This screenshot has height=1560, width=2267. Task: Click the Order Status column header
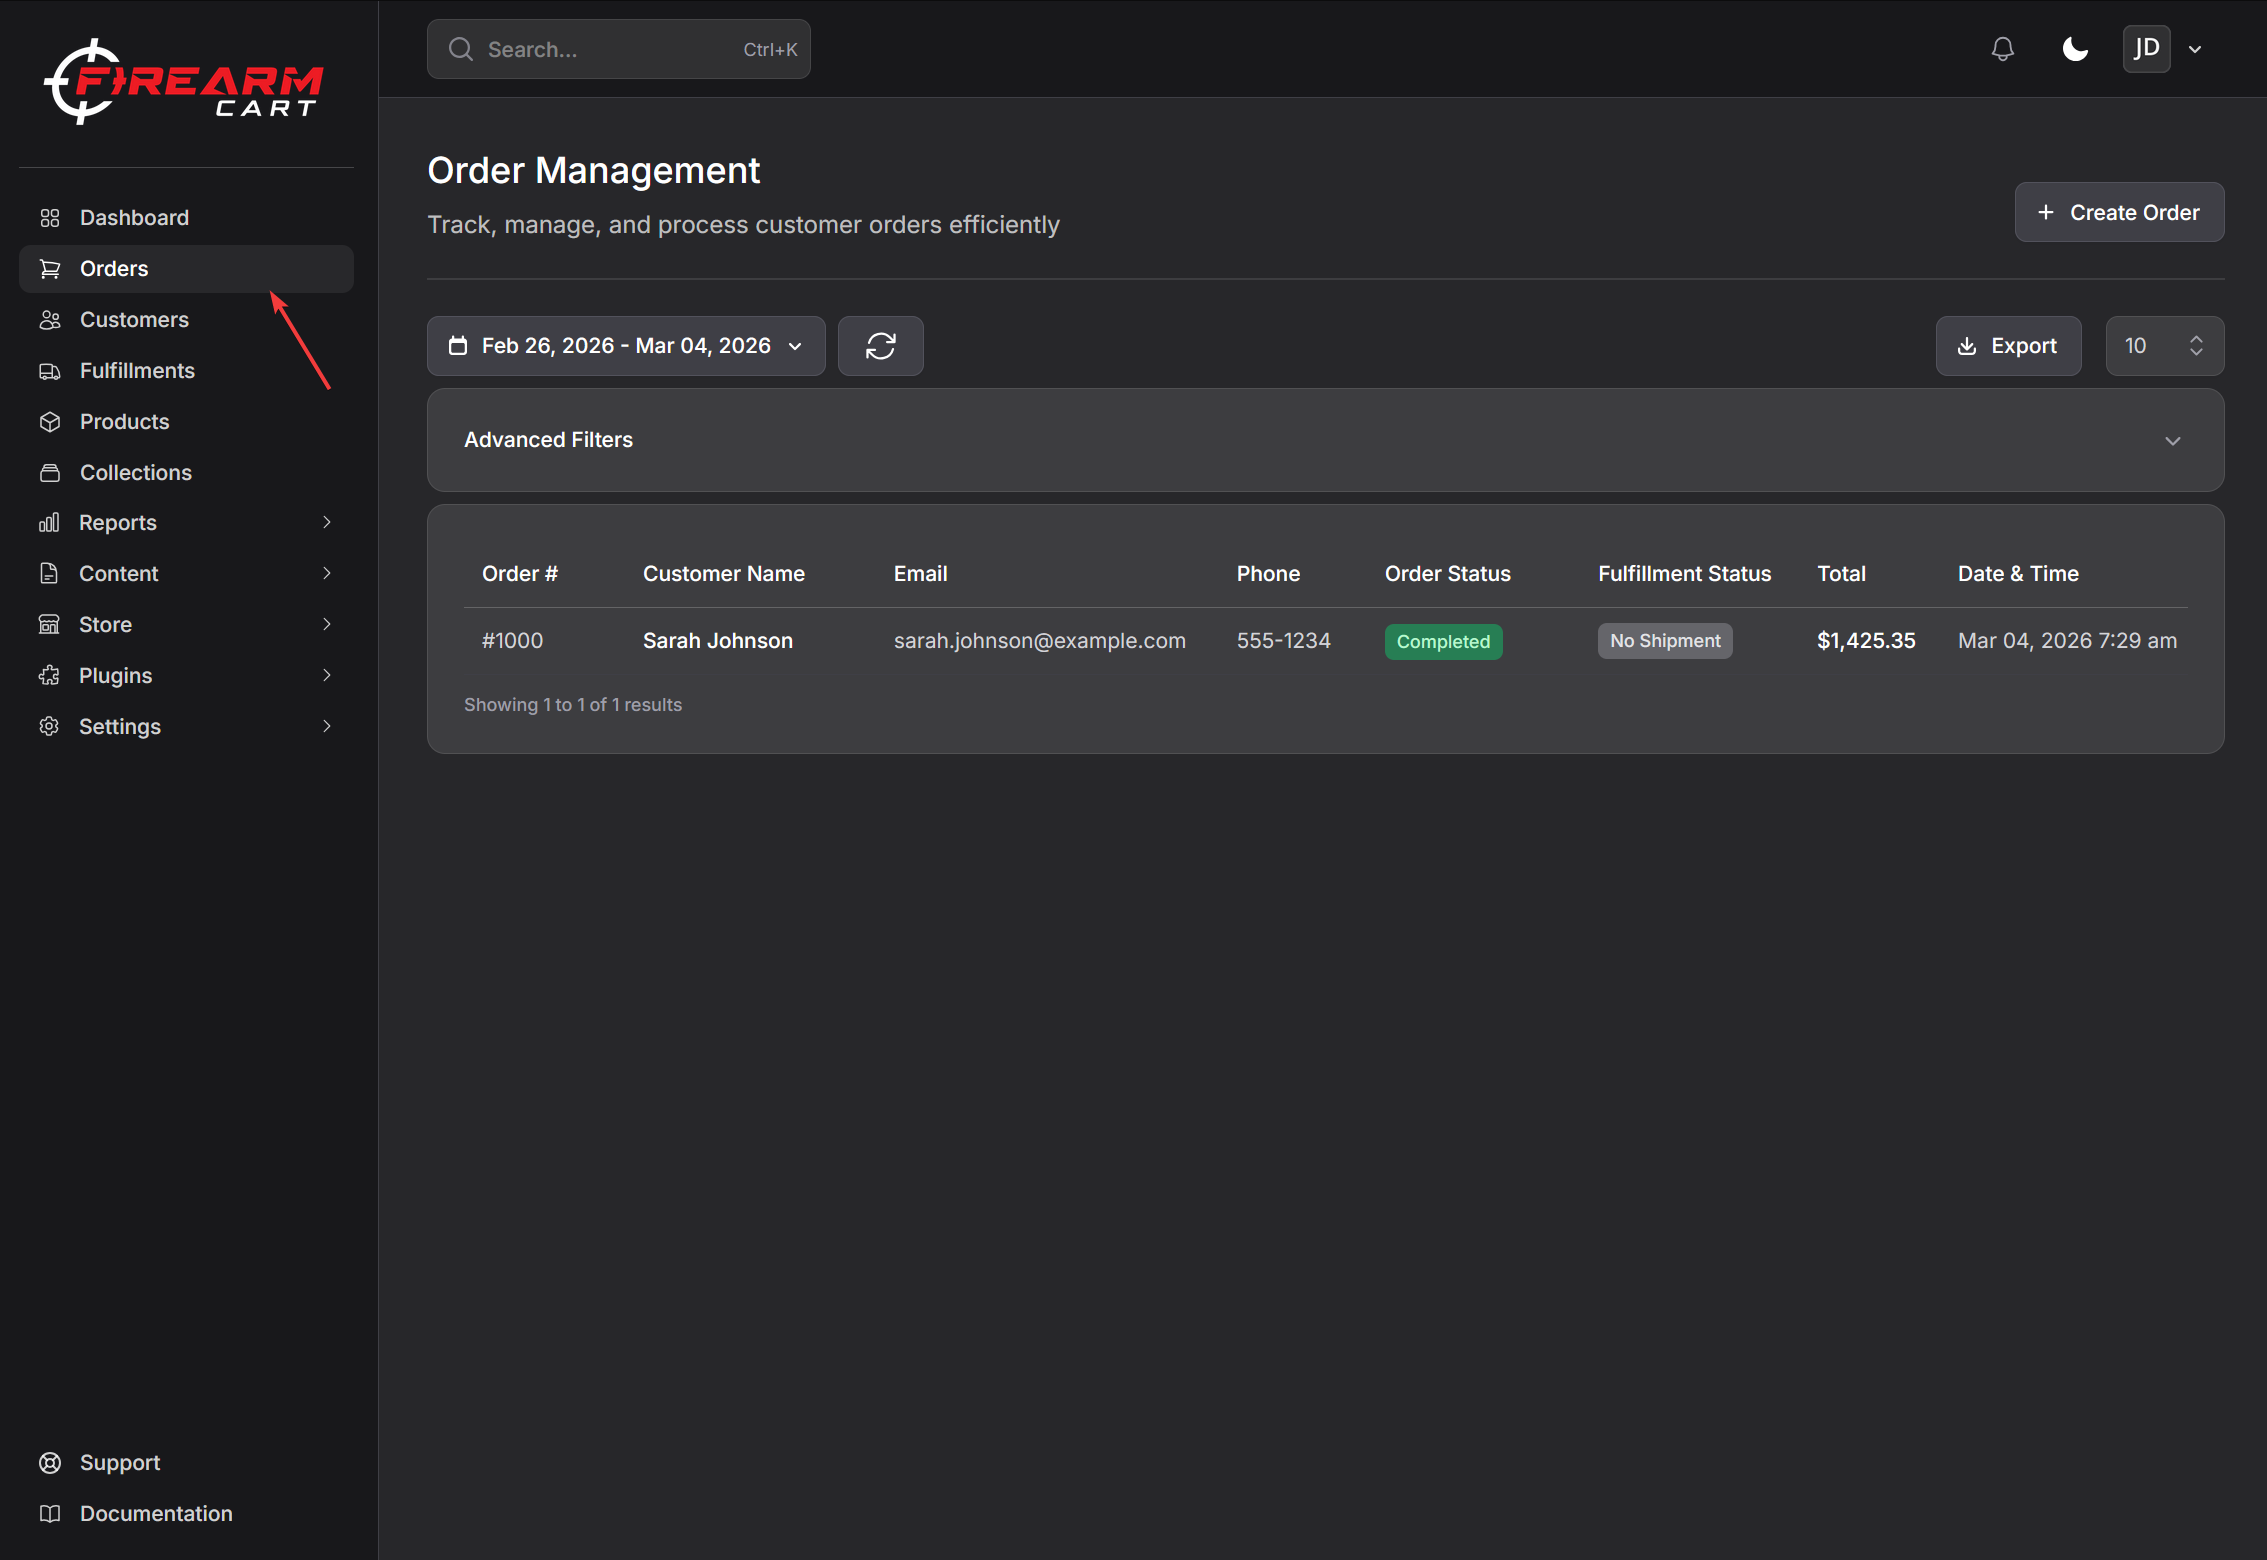[x=1447, y=574]
